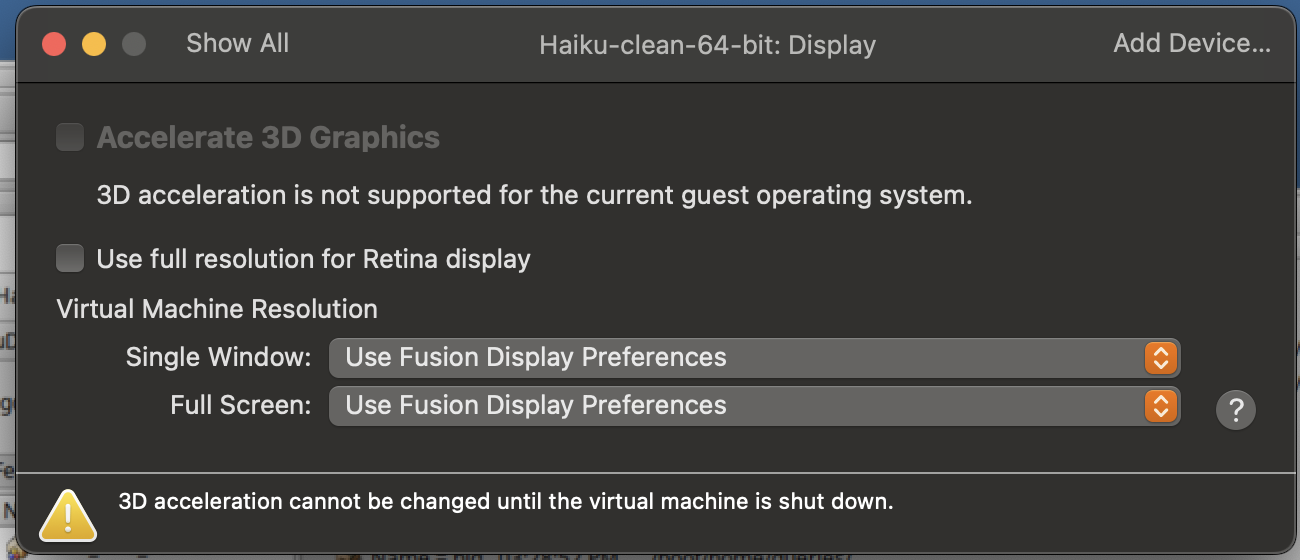Click the orange arrows on Single Window popup
Image resolution: width=1300 pixels, height=560 pixels.
click(1160, 357)
